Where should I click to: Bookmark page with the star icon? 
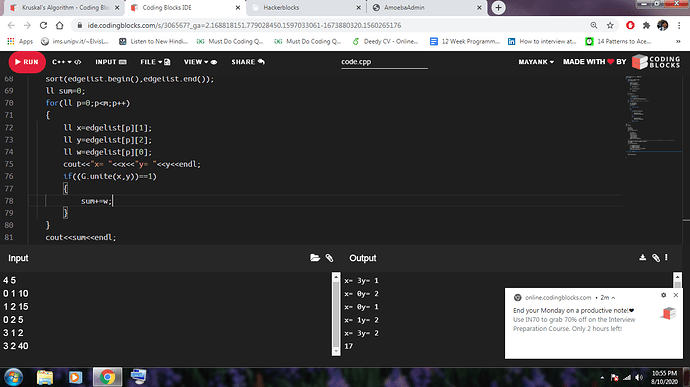pos(610,26)
